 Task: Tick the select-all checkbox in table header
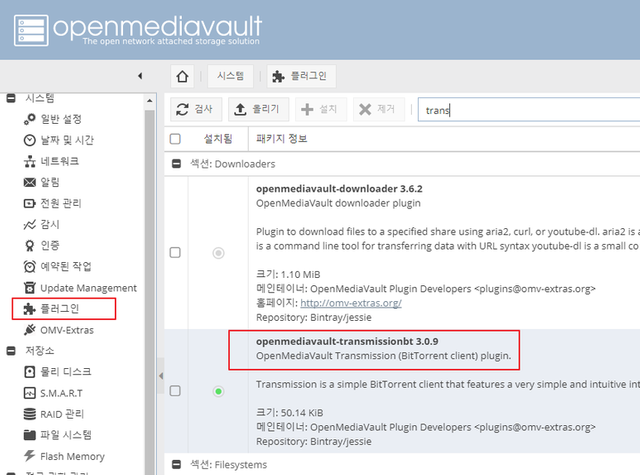pos(175,139)
